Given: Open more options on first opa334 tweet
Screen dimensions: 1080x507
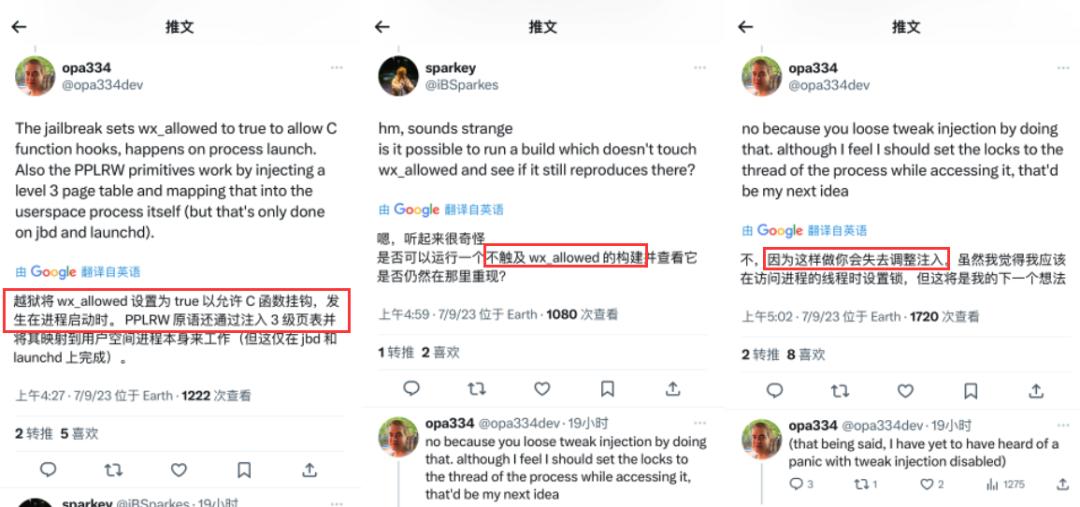Looking at the screenshot, I should click(x=337, y=68).
